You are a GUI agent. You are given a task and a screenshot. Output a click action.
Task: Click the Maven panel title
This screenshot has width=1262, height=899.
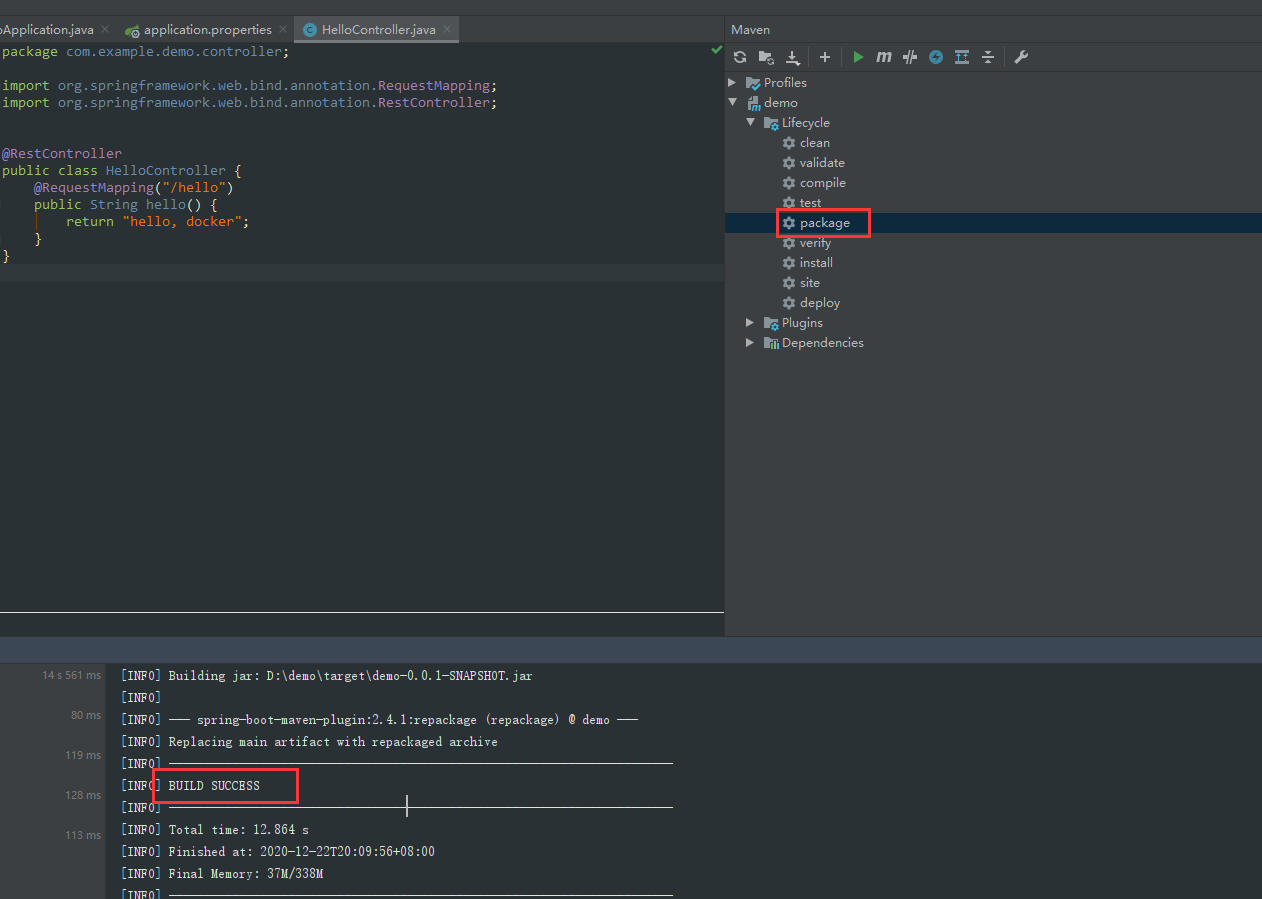tap(750, 30)
